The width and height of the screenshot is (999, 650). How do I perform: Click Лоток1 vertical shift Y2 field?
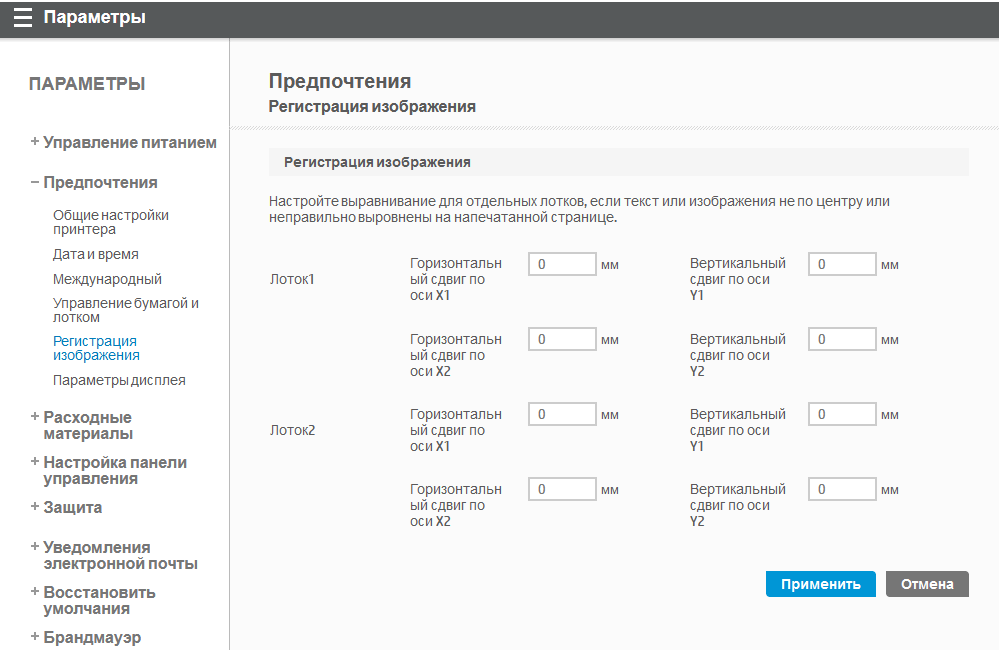tap(842, 340)
